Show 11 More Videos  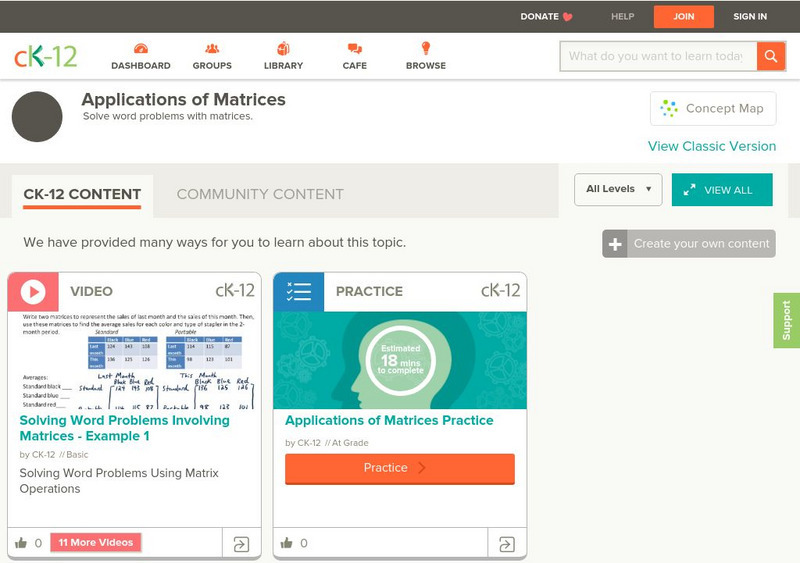click(x=96, y=542)
